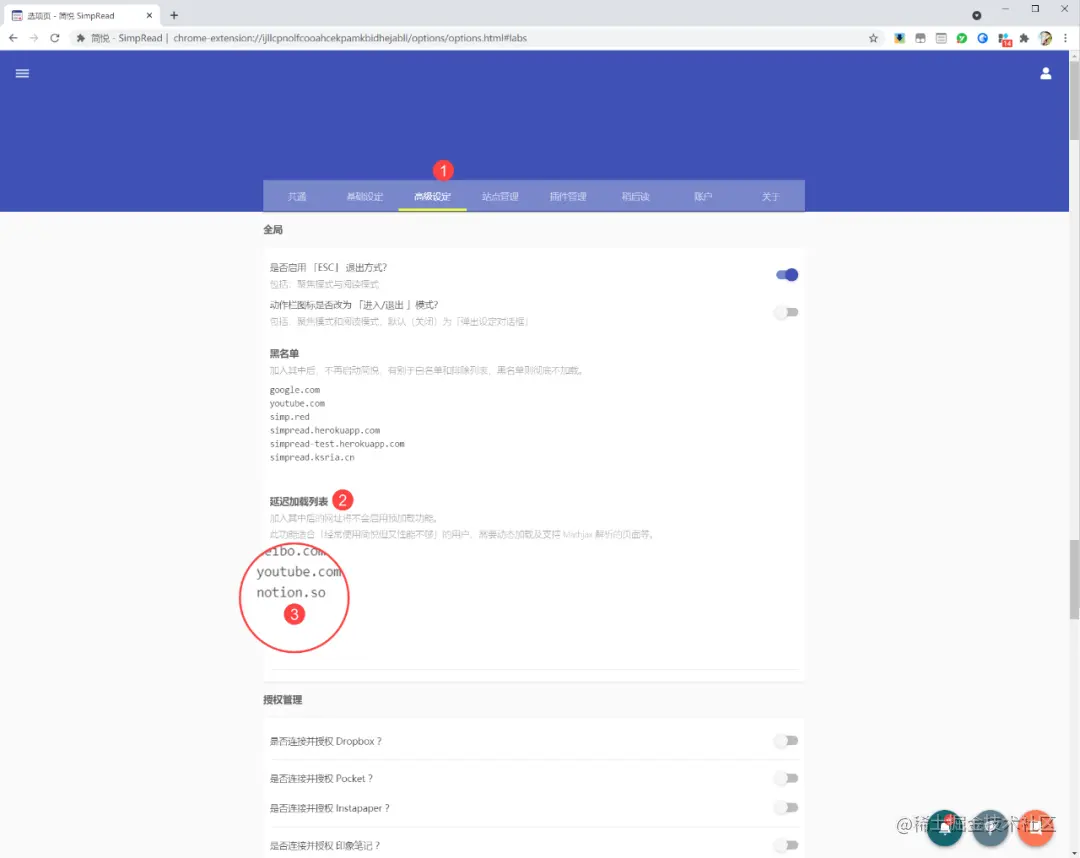
Task: Click google.com in the blacklist textarea
Action: tap(295, 390)
